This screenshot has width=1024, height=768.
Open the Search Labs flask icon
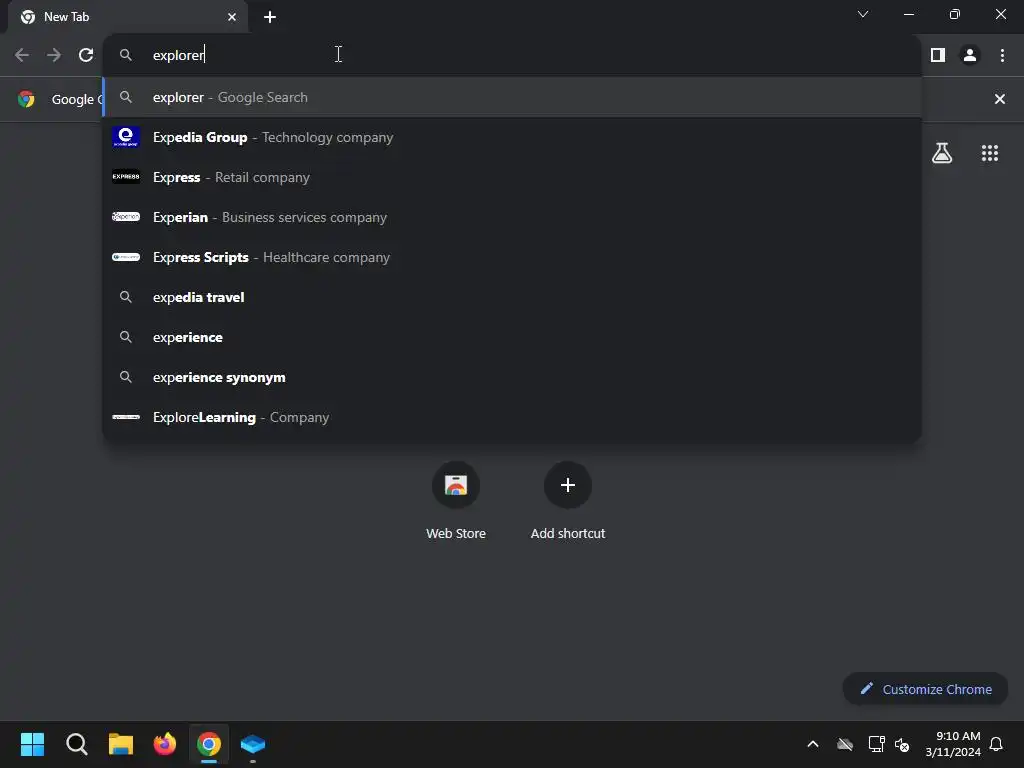tap(942, 153)
